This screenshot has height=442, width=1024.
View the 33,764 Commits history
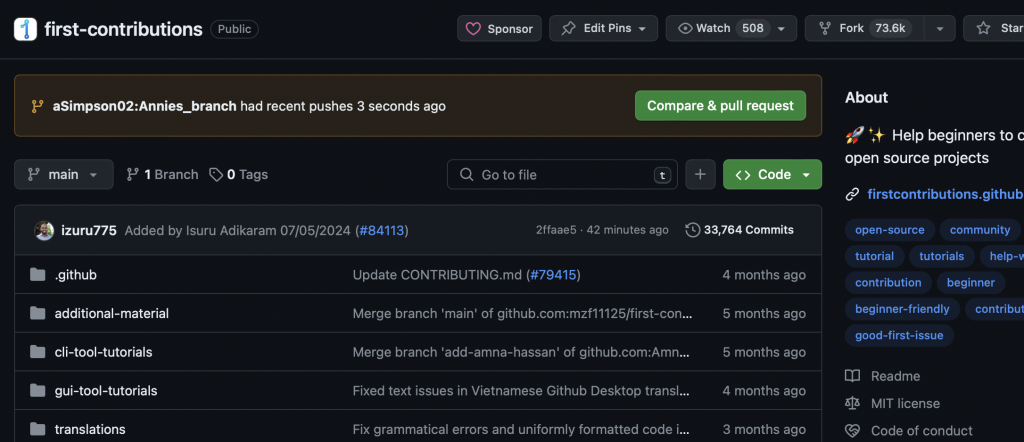tap(740, 230)
